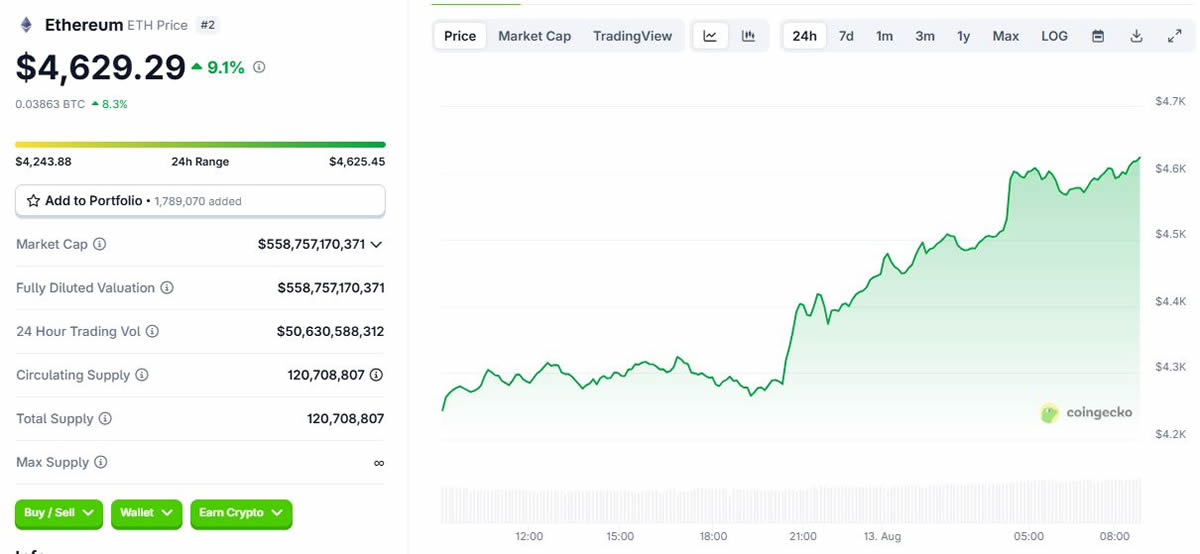1200x554 pixels.
Task: Select the 7d time range
Action: pos(846,36)
